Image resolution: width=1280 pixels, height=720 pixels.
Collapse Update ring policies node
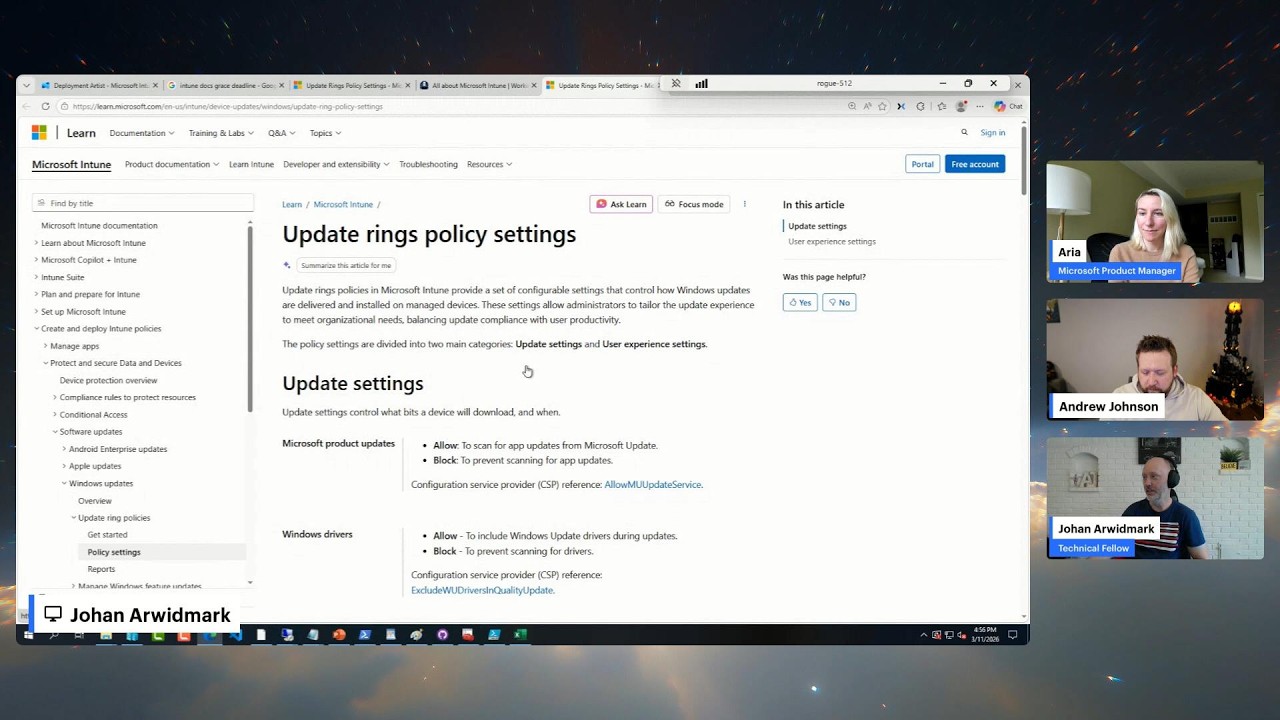(73, 518)
